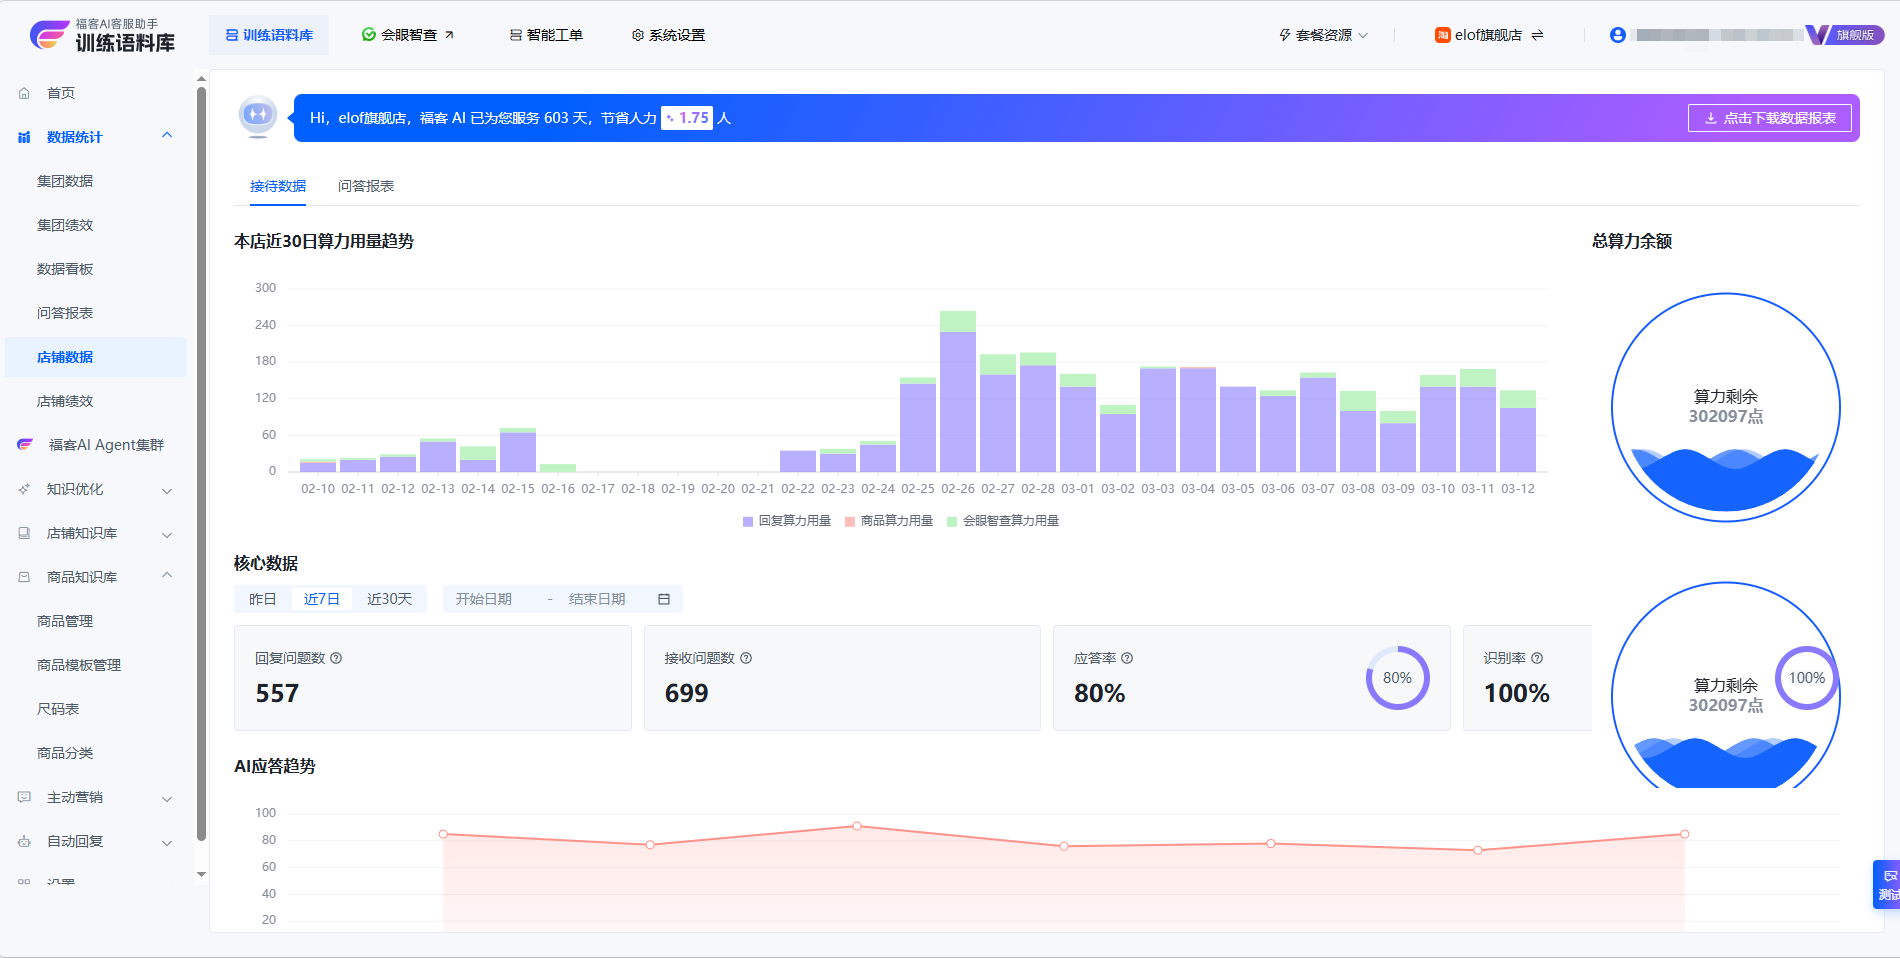
Task: Click help icon next to 识别率
Action: (x=1537, y=658)
